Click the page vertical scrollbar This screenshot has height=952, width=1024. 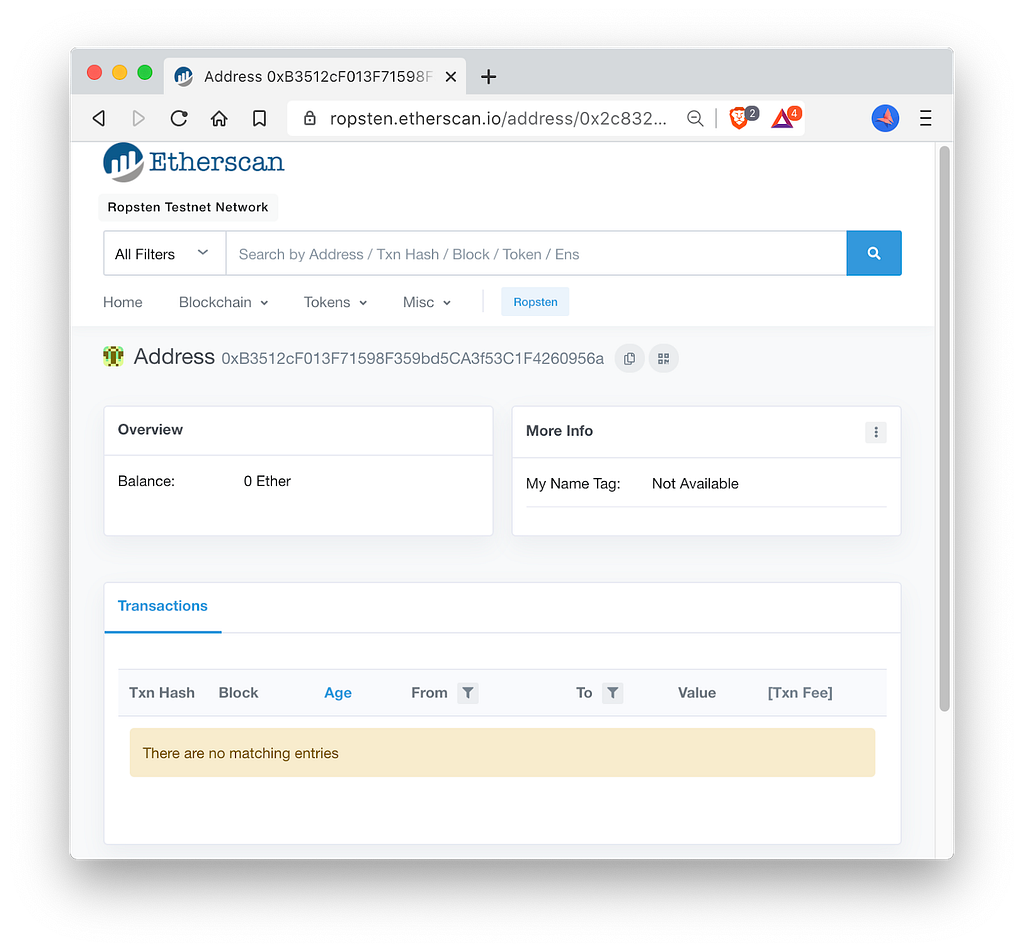coord(944,428)
